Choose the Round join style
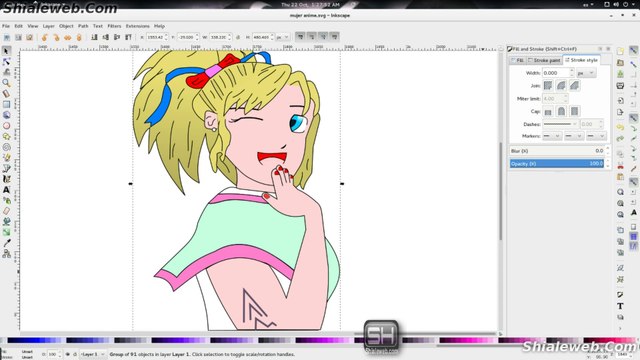The image size is (640, 360). click(x=561, y=85)
